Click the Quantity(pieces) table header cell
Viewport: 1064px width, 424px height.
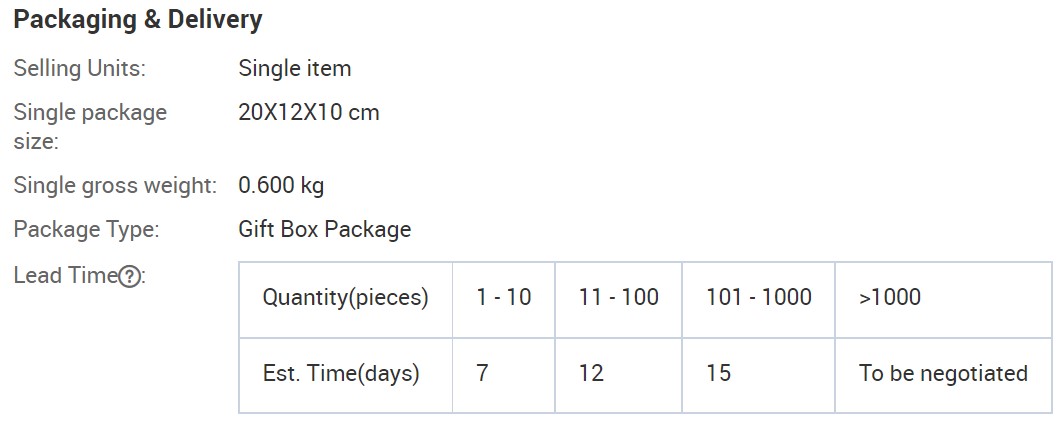click(x=345, y=300)
